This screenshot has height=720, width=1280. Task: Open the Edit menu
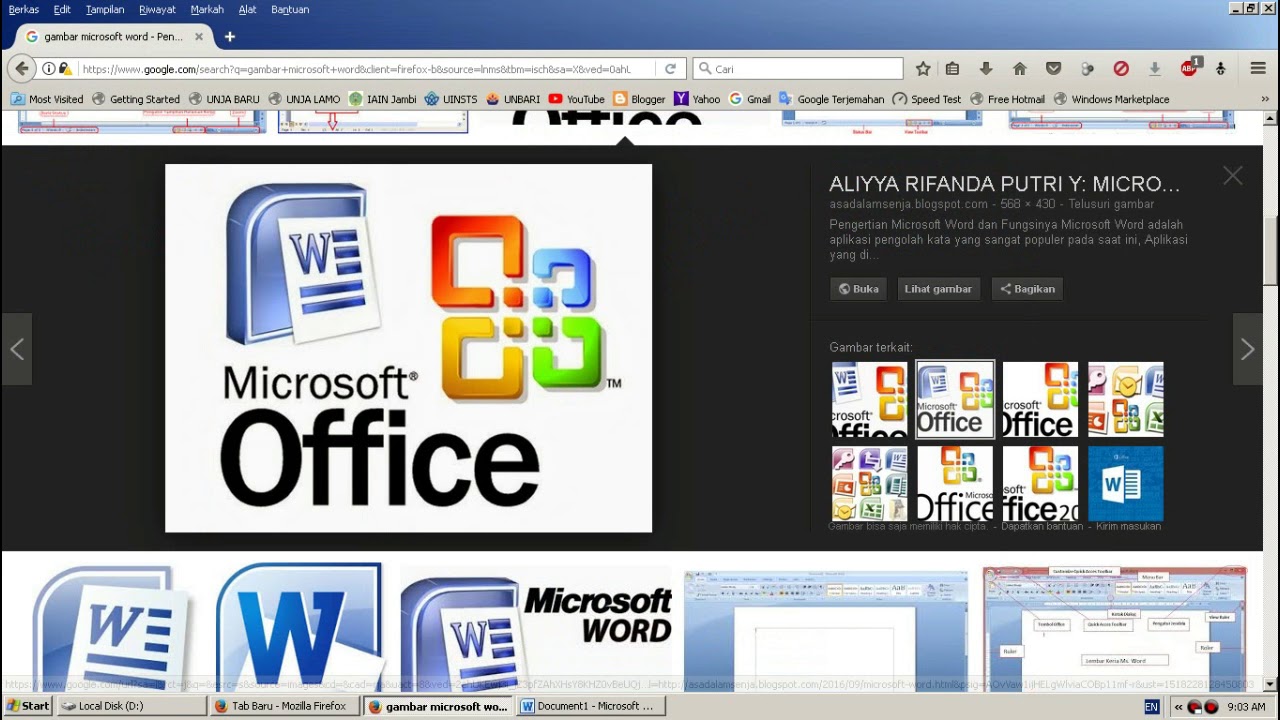(62, 9)
